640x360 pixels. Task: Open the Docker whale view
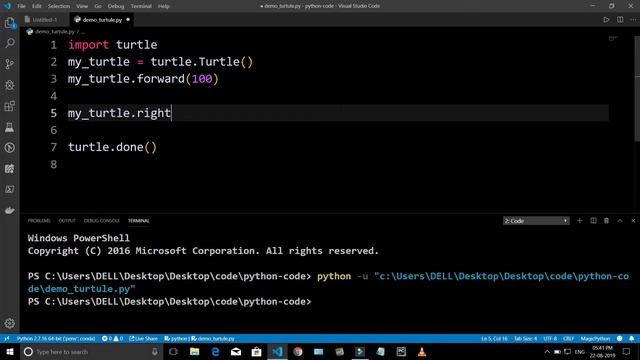[x=10, y=210]
